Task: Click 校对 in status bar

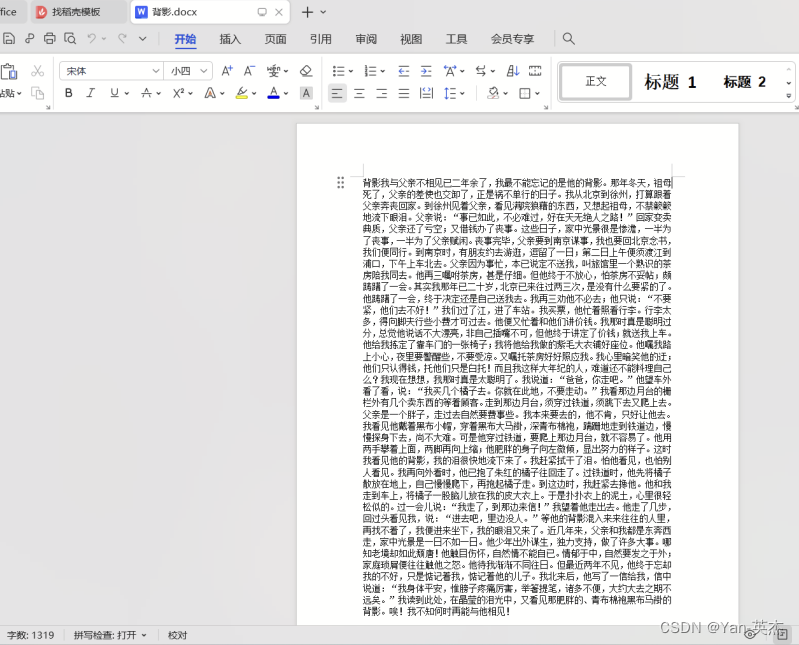Action: click(x=177, y=635)
